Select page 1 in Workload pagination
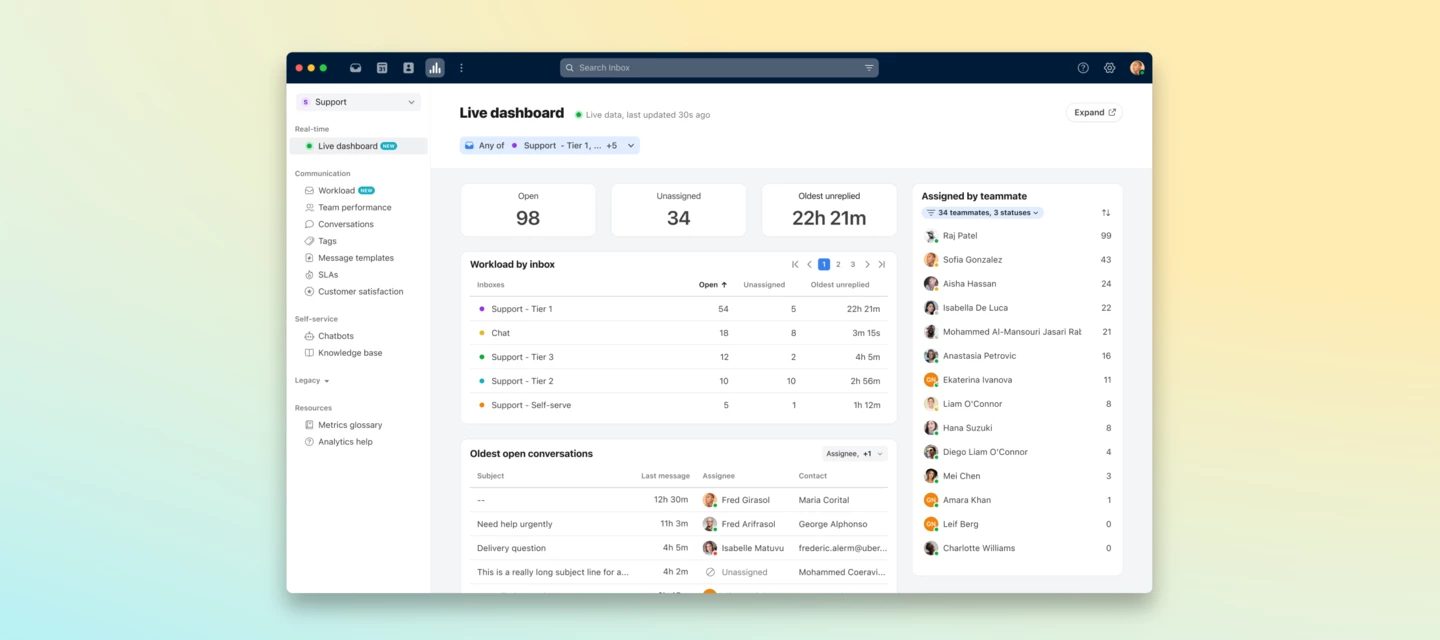This screenshot has width=1440, height=640. [824, 265]
